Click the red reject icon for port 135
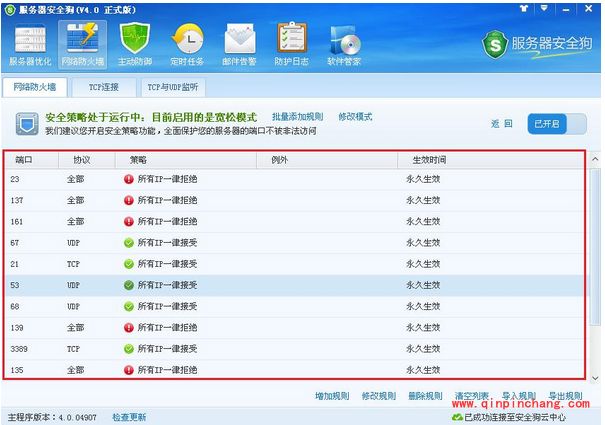605x425 pixels. click(x=128, y=370)
